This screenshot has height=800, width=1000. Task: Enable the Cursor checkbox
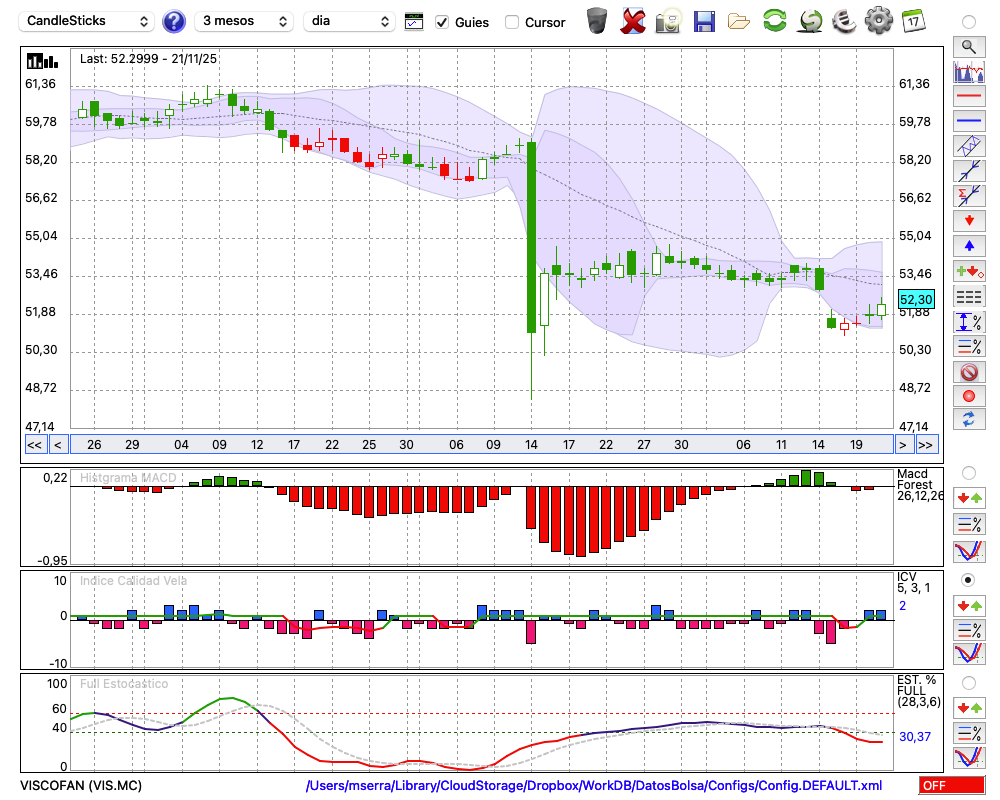(x=512, y=22)
